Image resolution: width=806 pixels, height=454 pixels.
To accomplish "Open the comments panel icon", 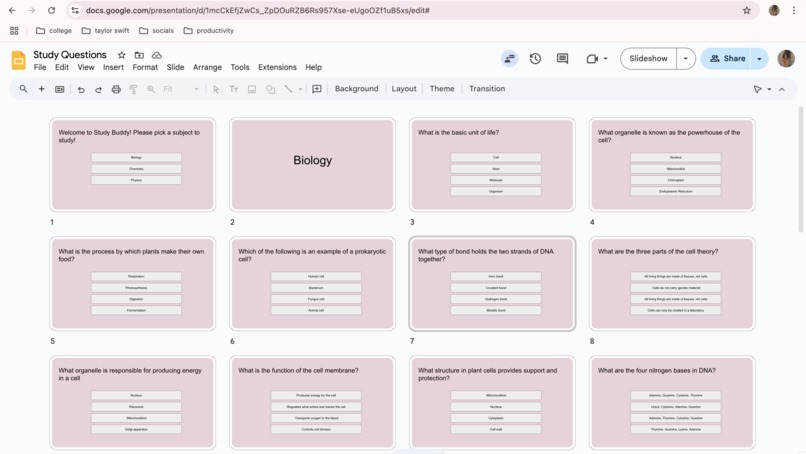I will coord(562,59).
